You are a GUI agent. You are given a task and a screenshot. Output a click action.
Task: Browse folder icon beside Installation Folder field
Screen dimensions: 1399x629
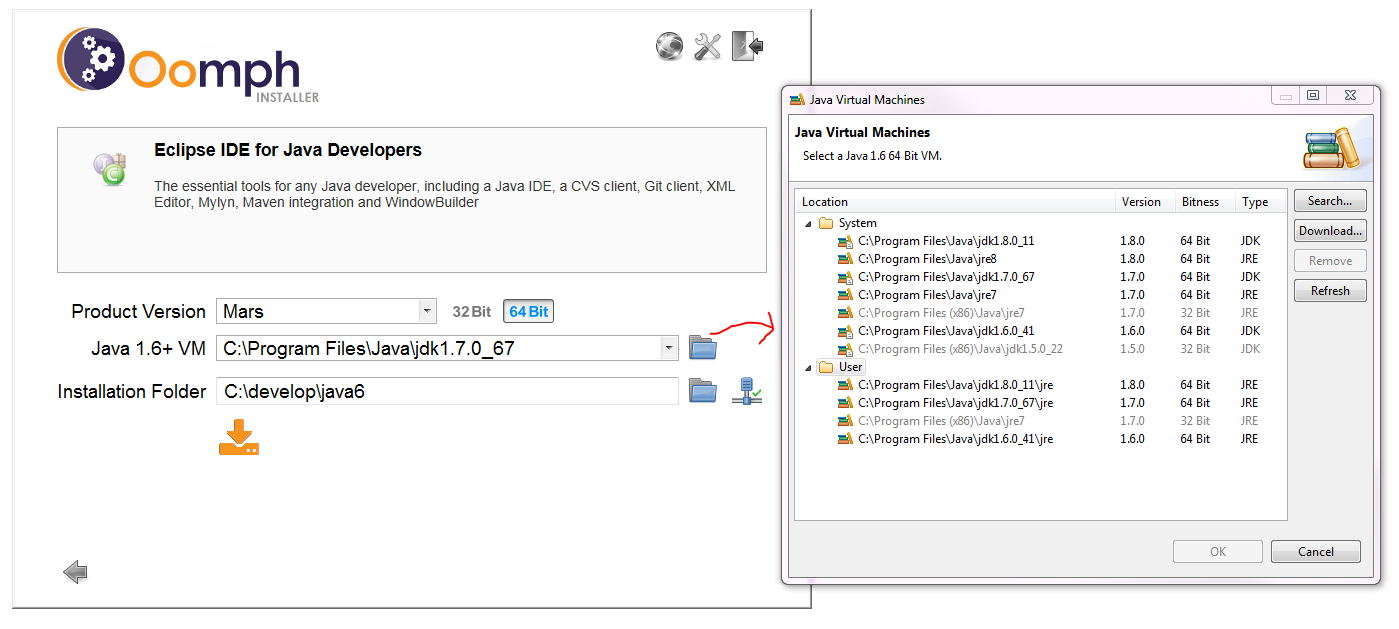pyautogui.click(x=704, y=391)
